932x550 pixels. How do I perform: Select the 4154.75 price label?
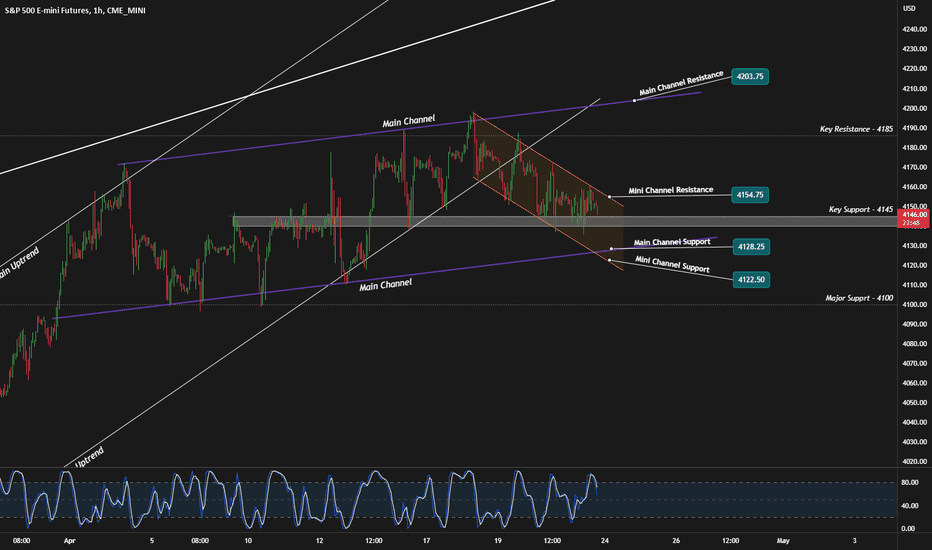point(750,195)
